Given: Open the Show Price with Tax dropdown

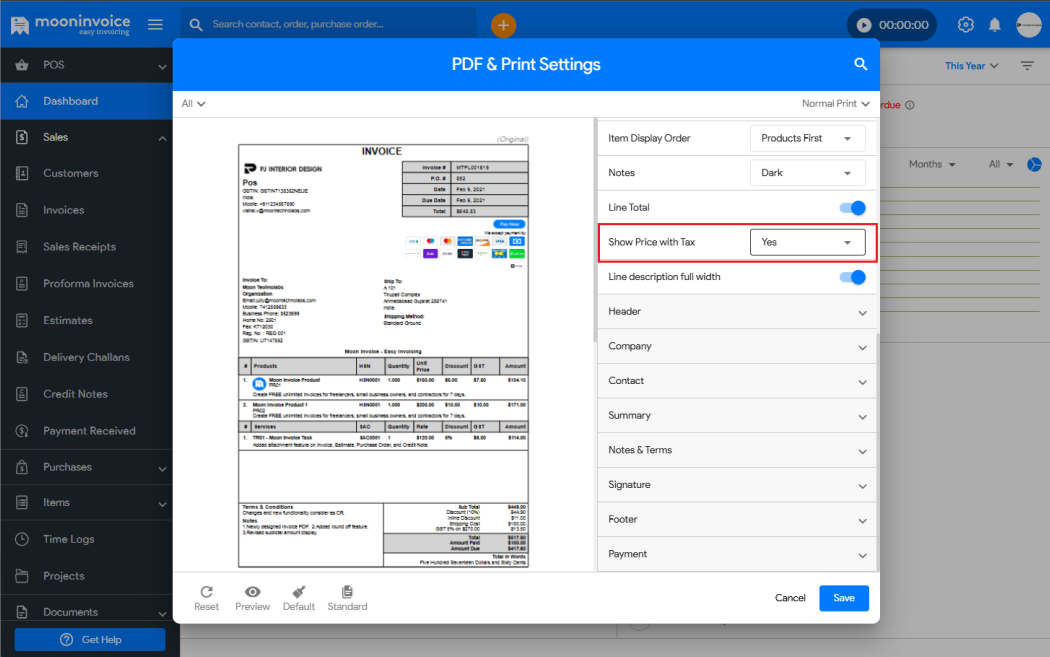Looking at the screenshot, I should click(807, 242).
